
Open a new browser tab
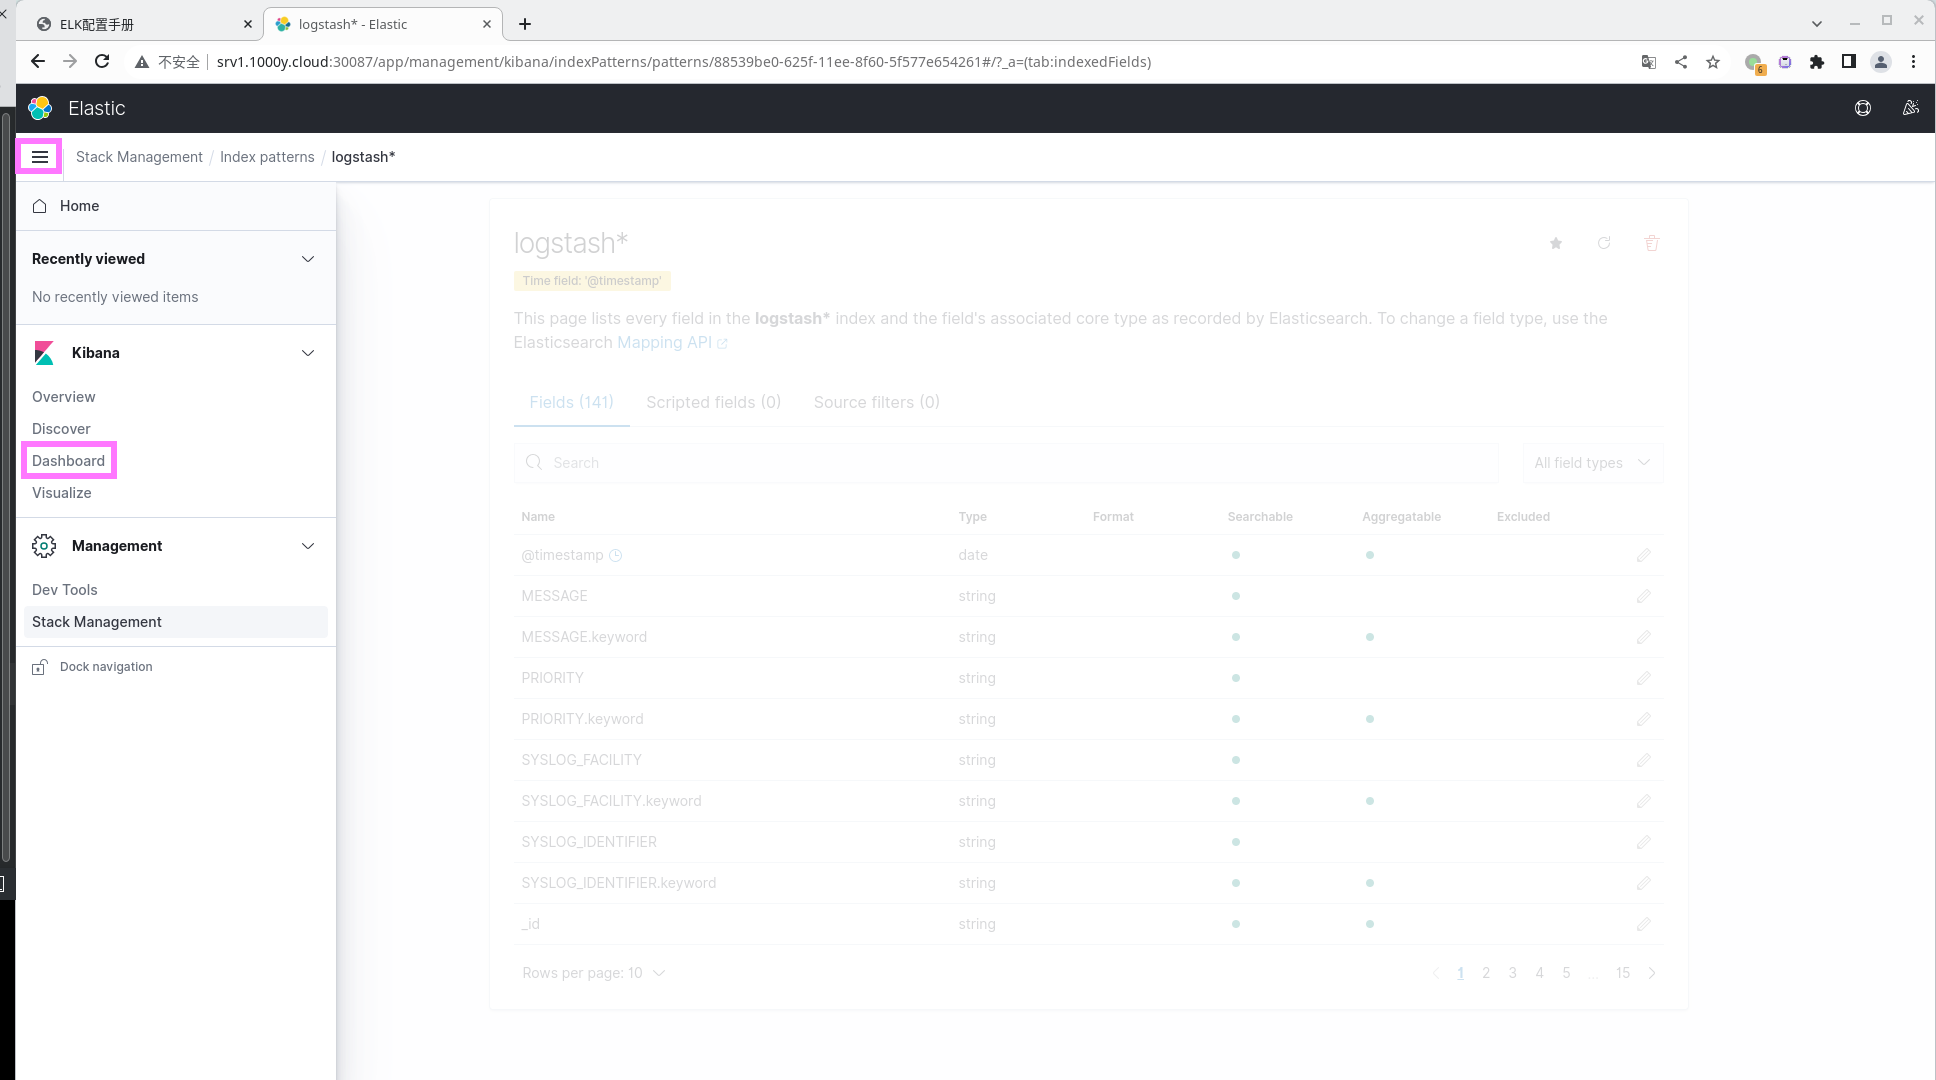(525, 24)
